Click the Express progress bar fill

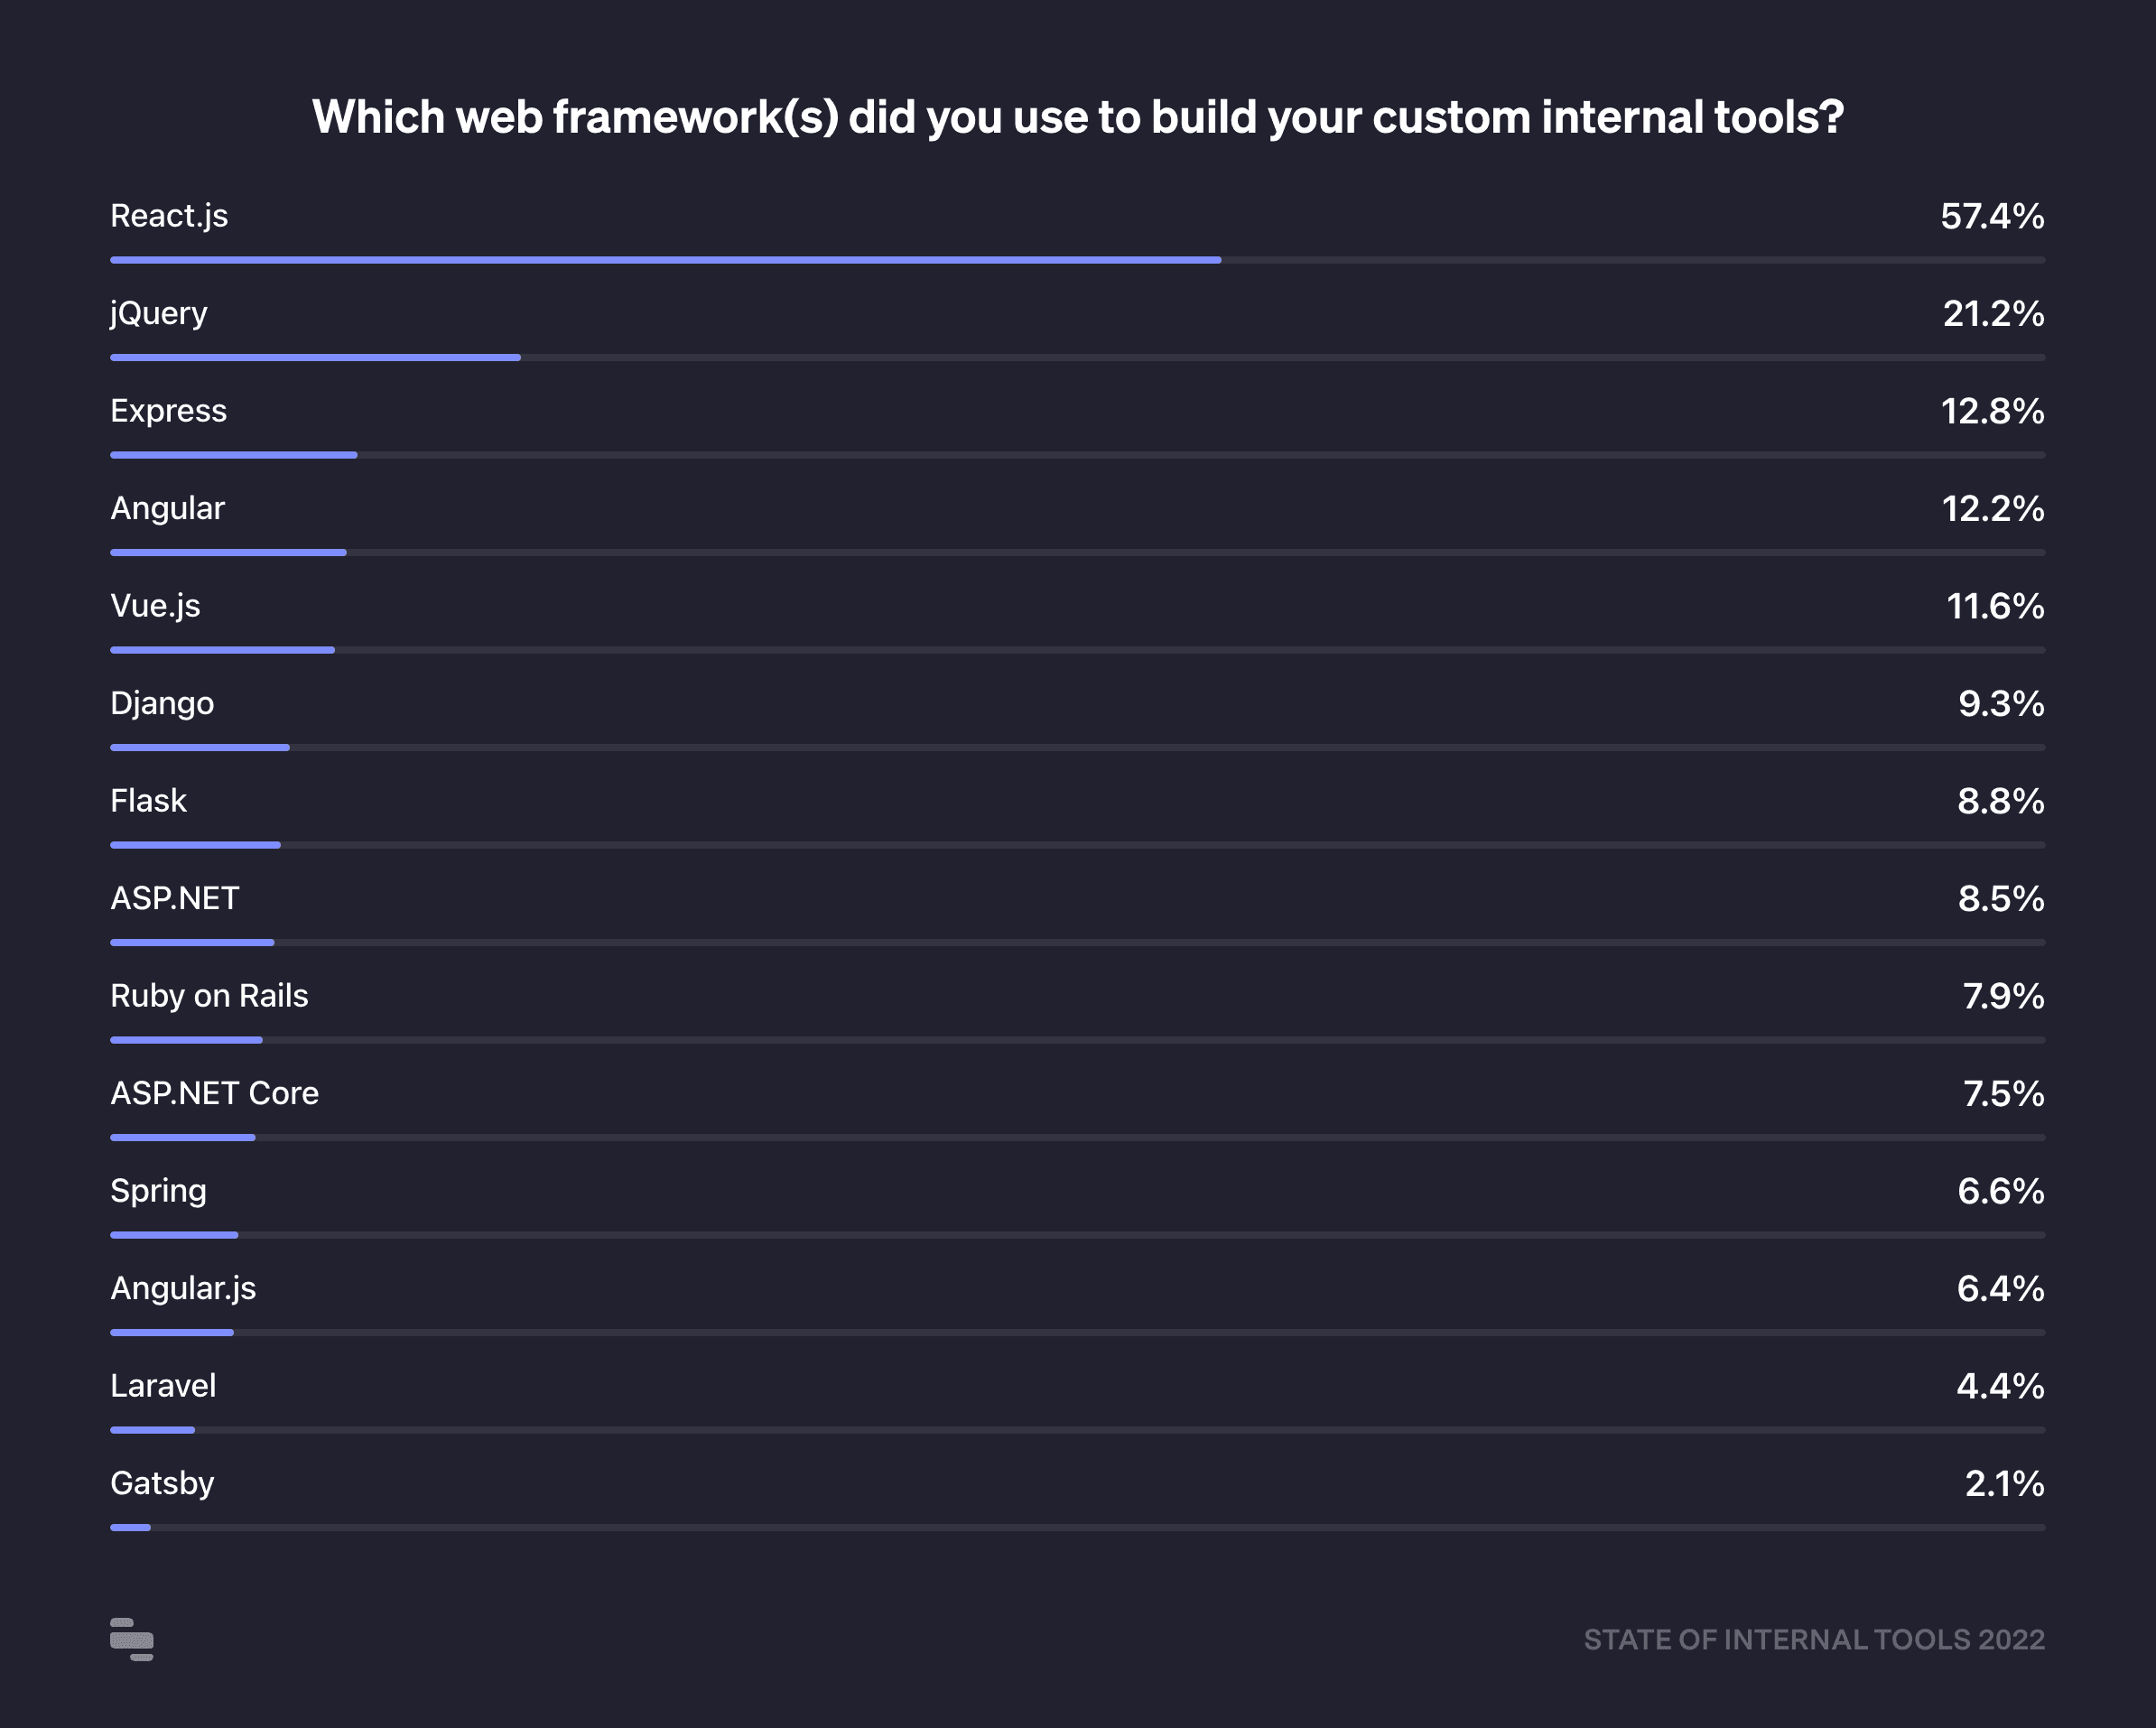[x=233, y=455]
